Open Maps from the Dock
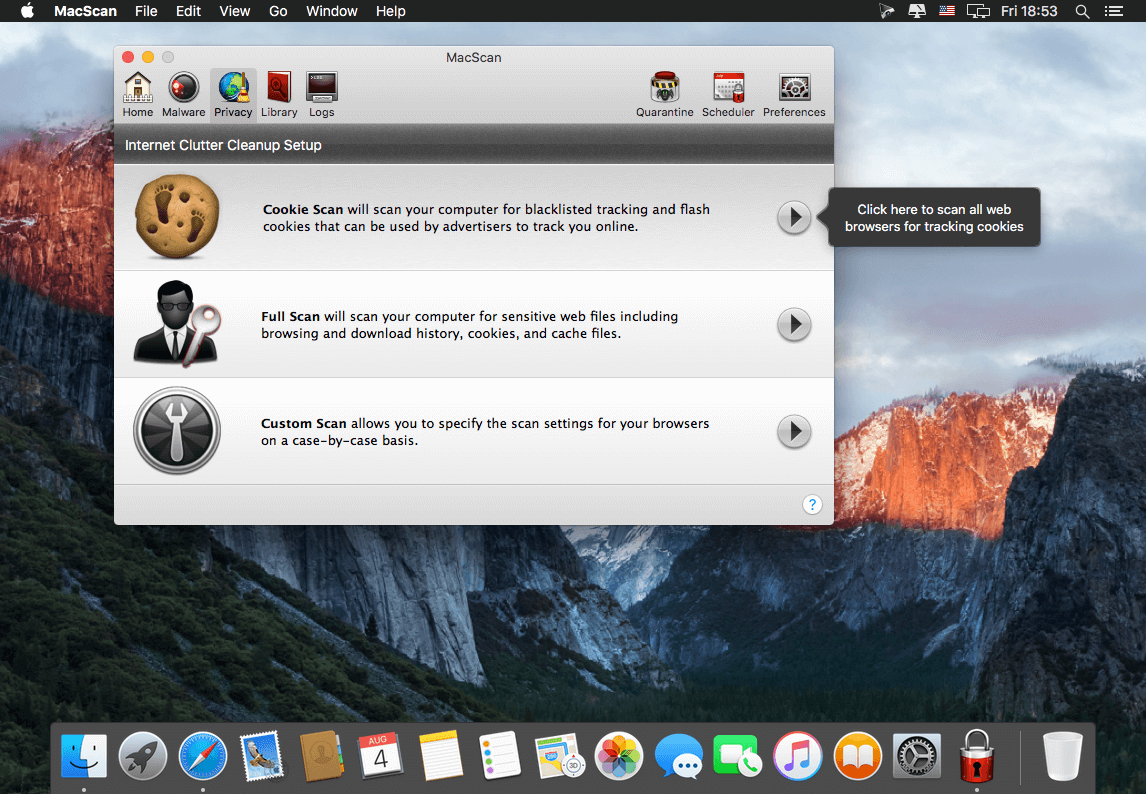 [x=559, y=756]
